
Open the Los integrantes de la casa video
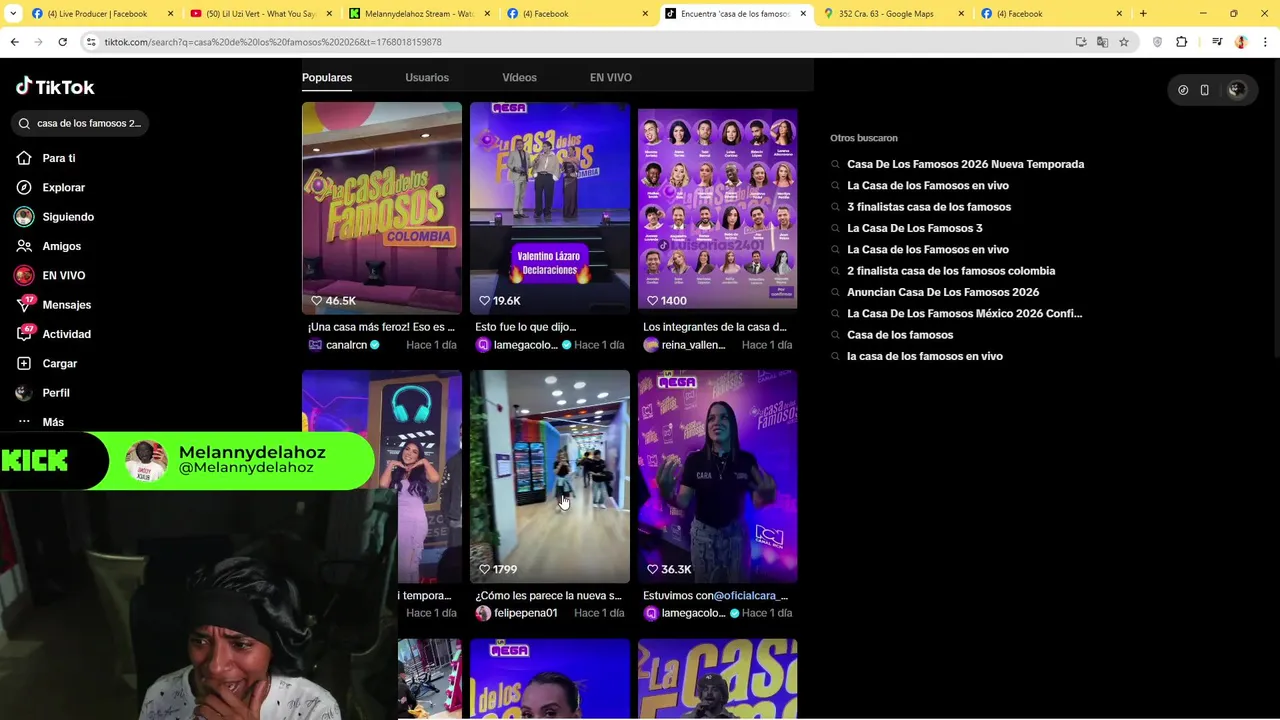point(718,208)
